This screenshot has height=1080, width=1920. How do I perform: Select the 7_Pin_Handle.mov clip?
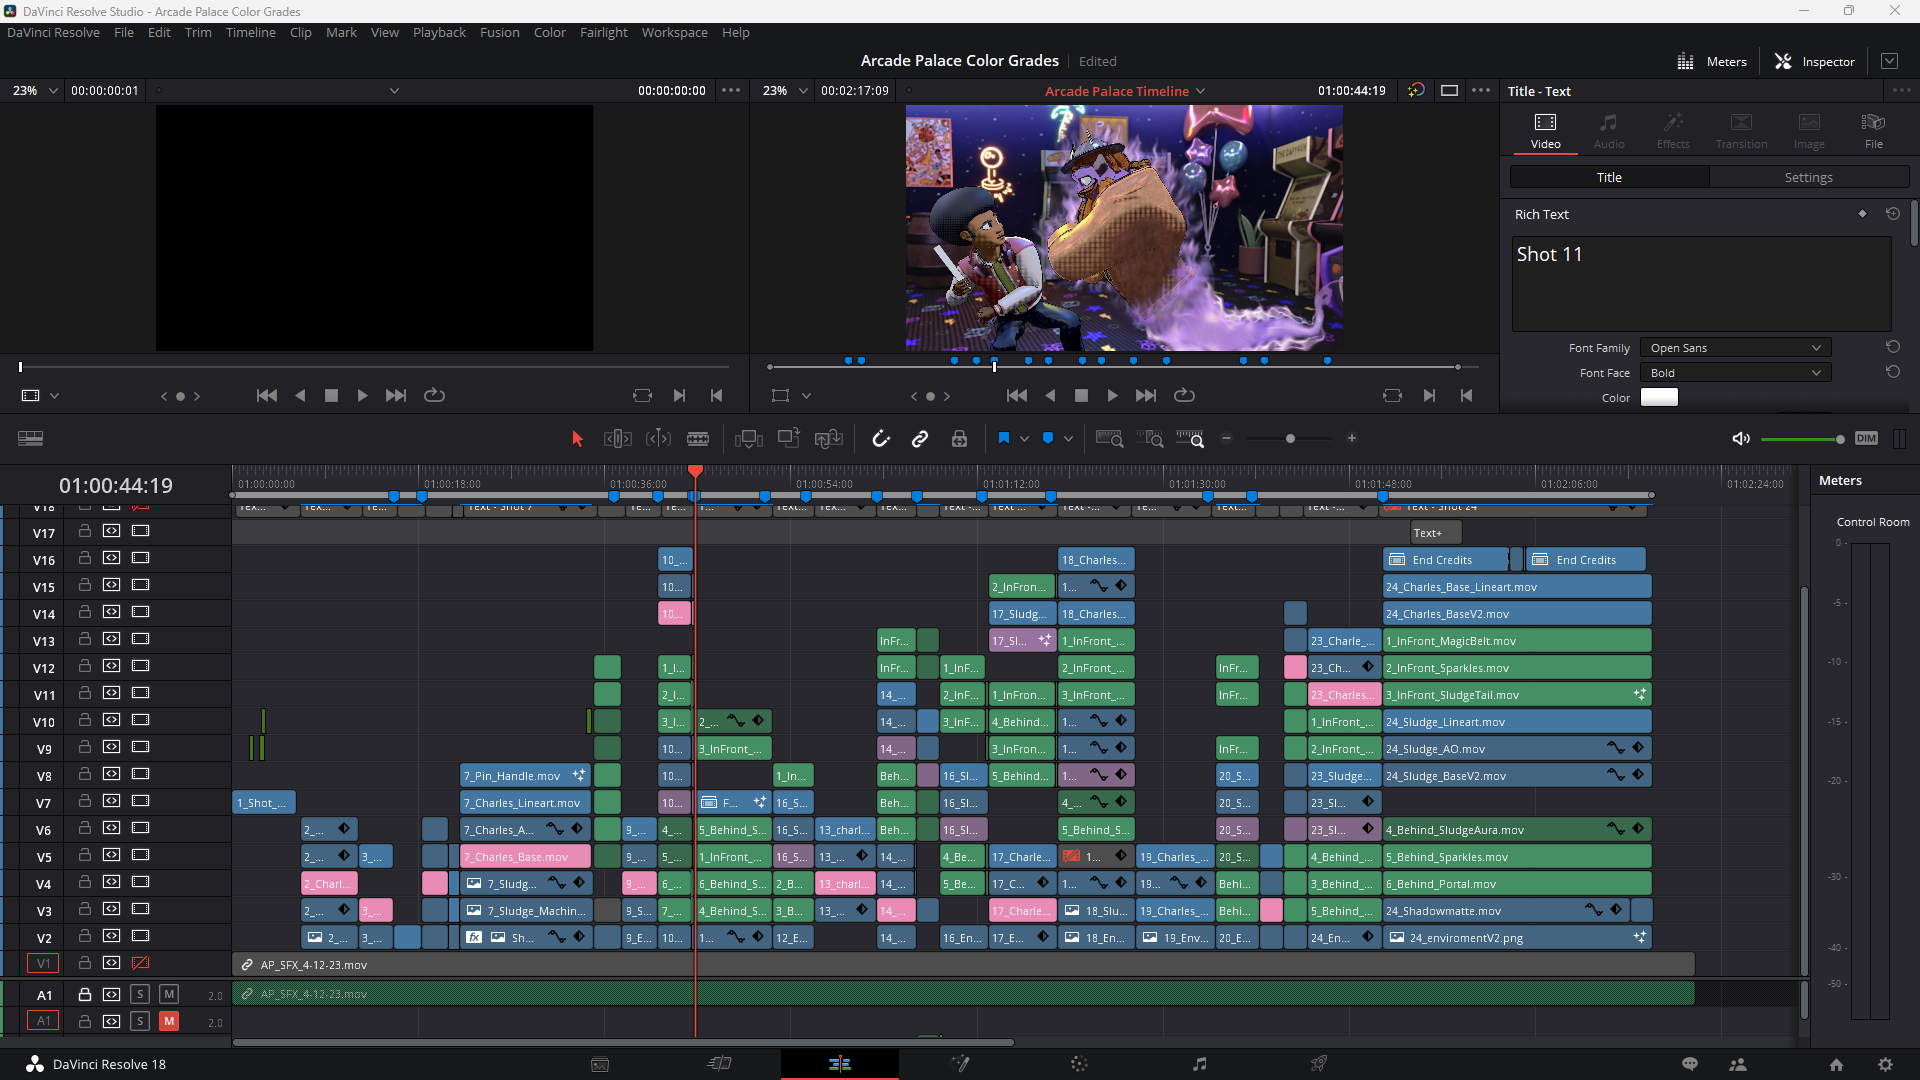pyautogui.click(x=526, y=776)
